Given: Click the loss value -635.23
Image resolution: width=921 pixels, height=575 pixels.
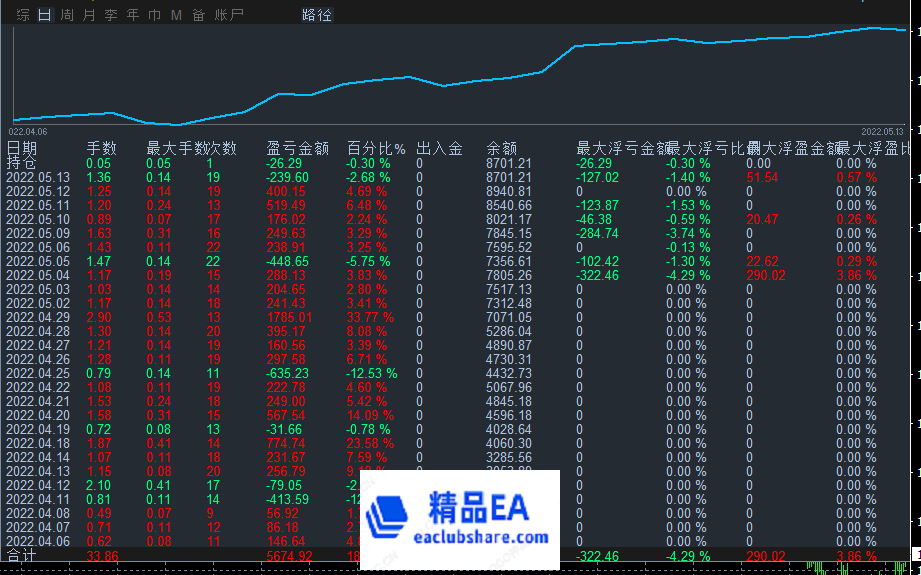Looking at the screenshot, I should (287, 374).
